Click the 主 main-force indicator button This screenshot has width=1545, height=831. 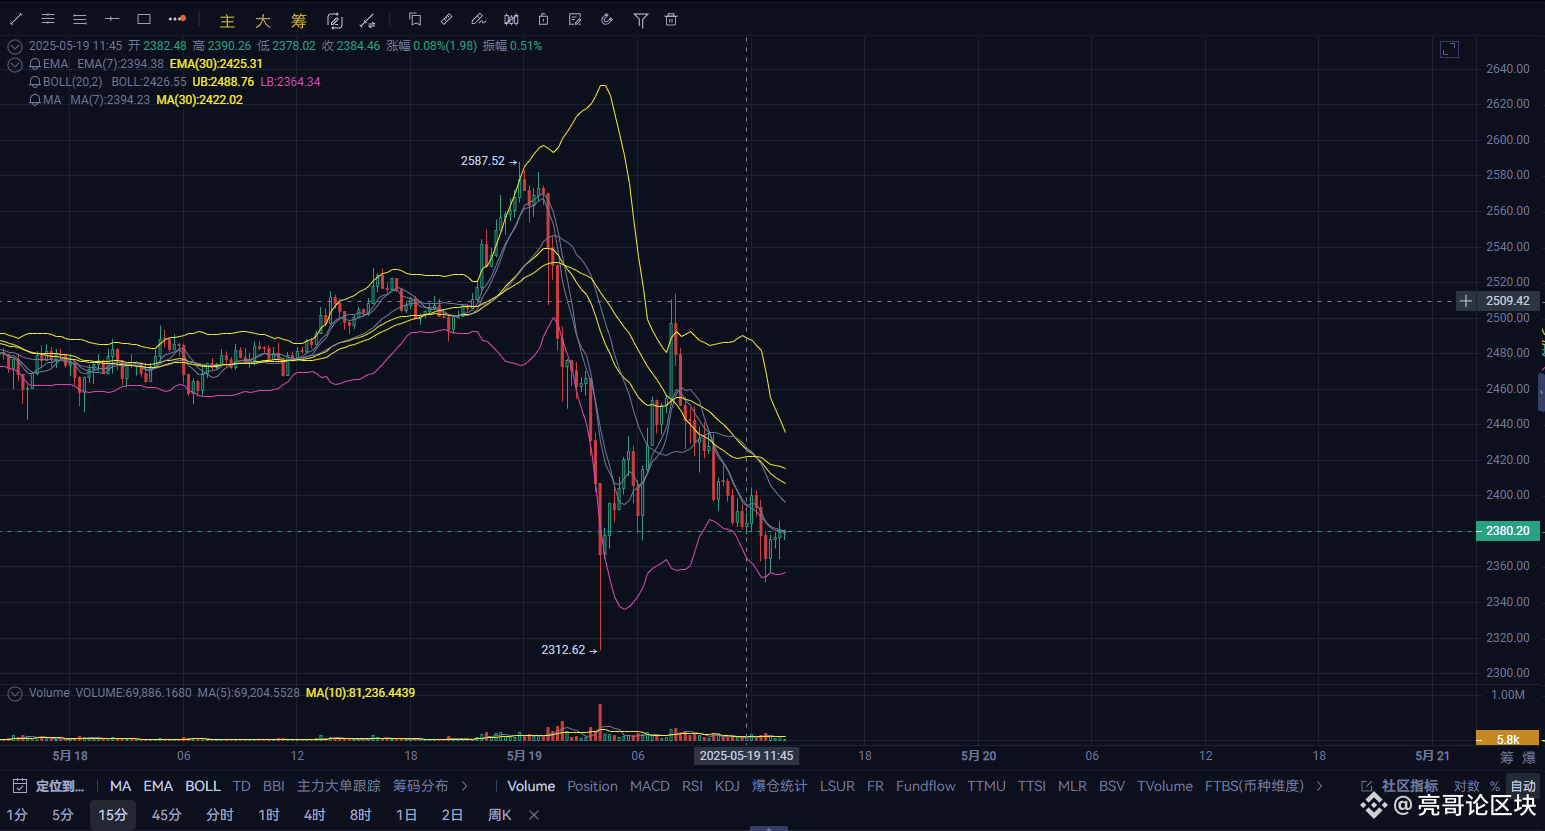pos(227,21)
